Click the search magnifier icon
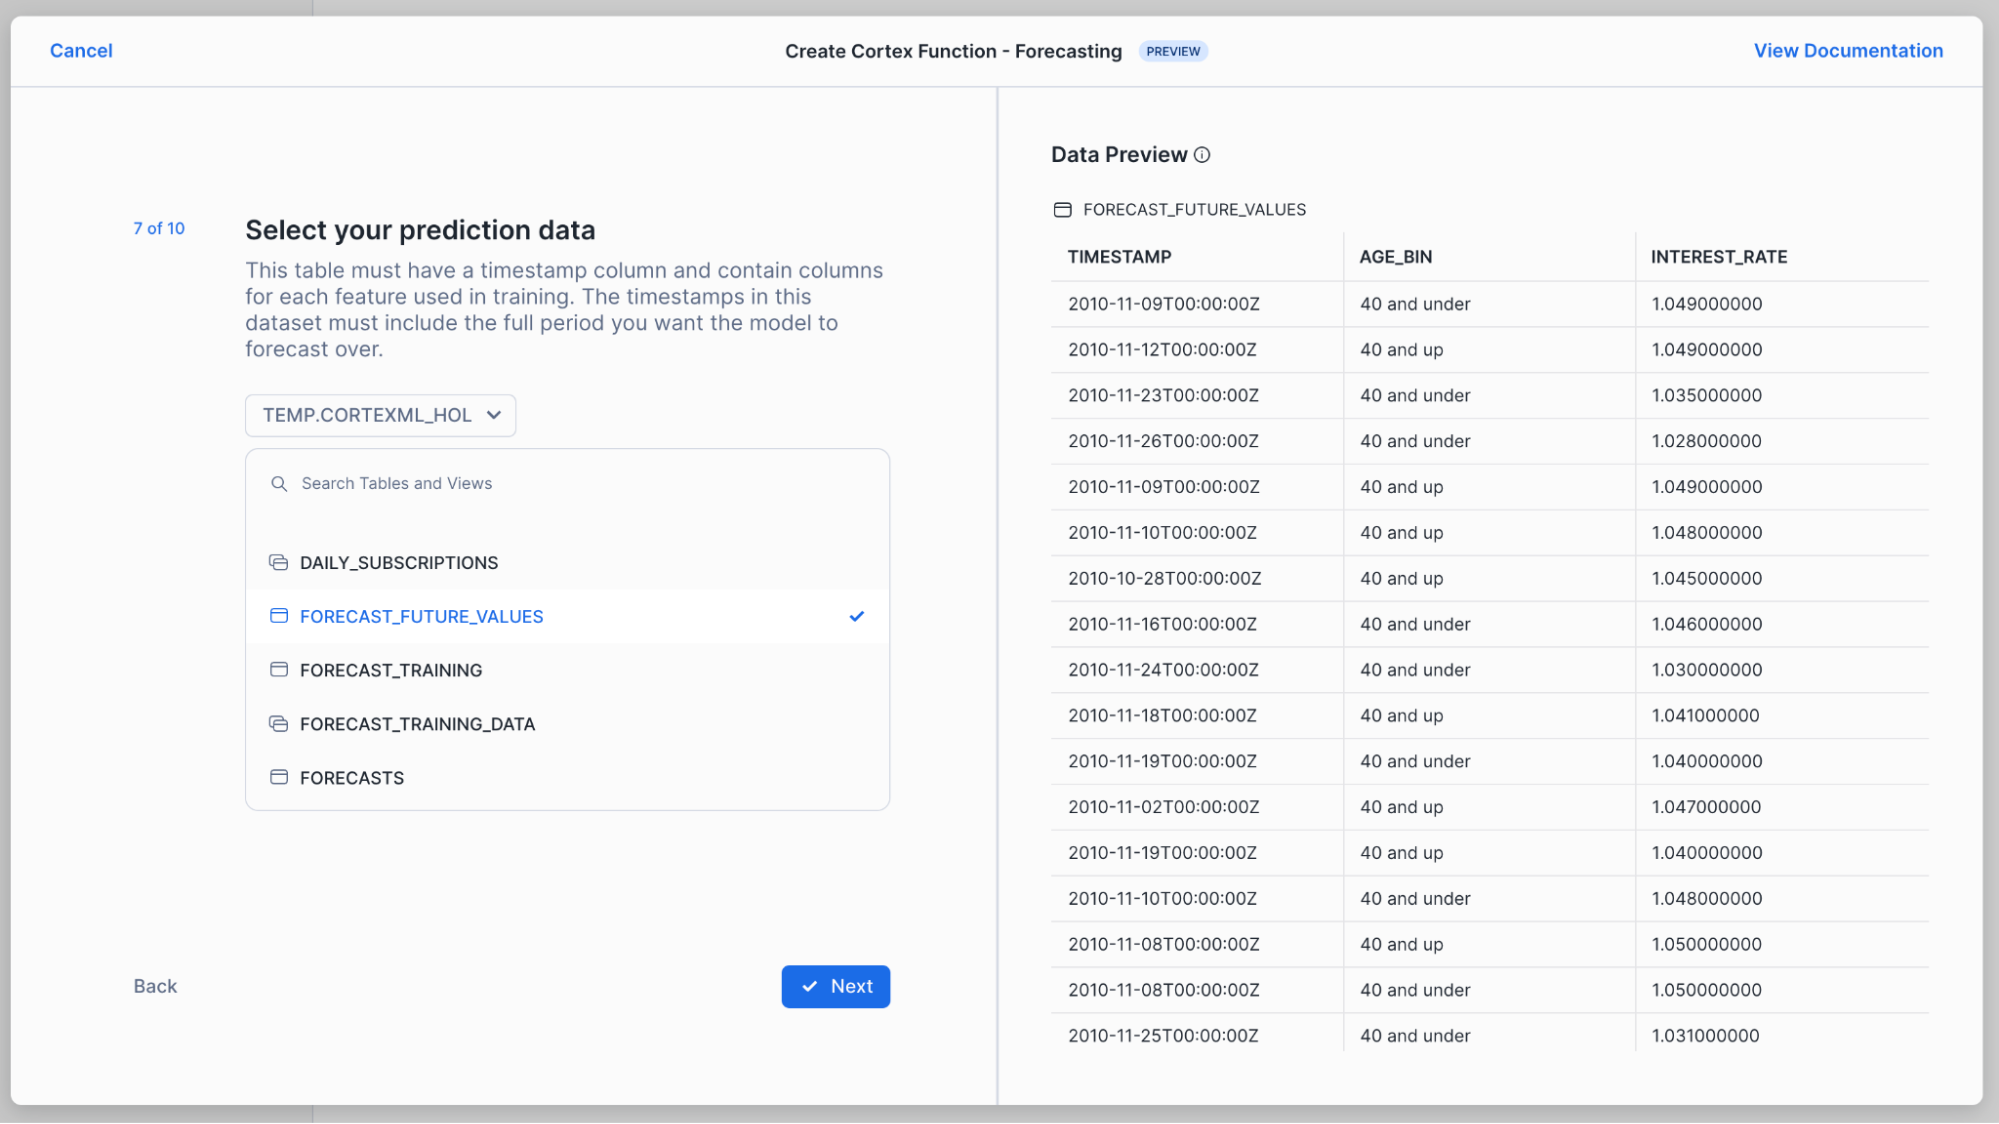The height and width of the screenshot is (1124, 1999). coord(279,484)
